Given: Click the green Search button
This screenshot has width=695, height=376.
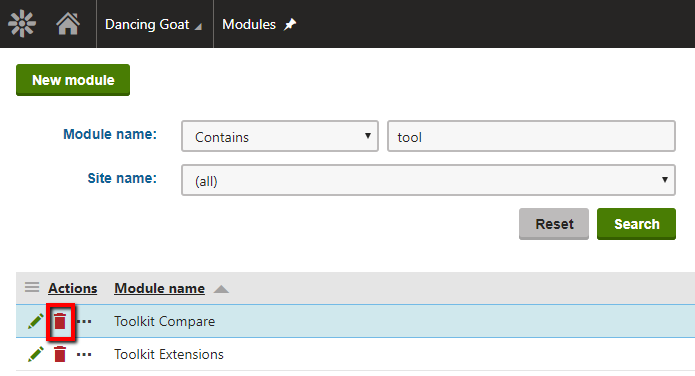Looking at the screenshot, I should pyautogui.click(x=636, y=224).
